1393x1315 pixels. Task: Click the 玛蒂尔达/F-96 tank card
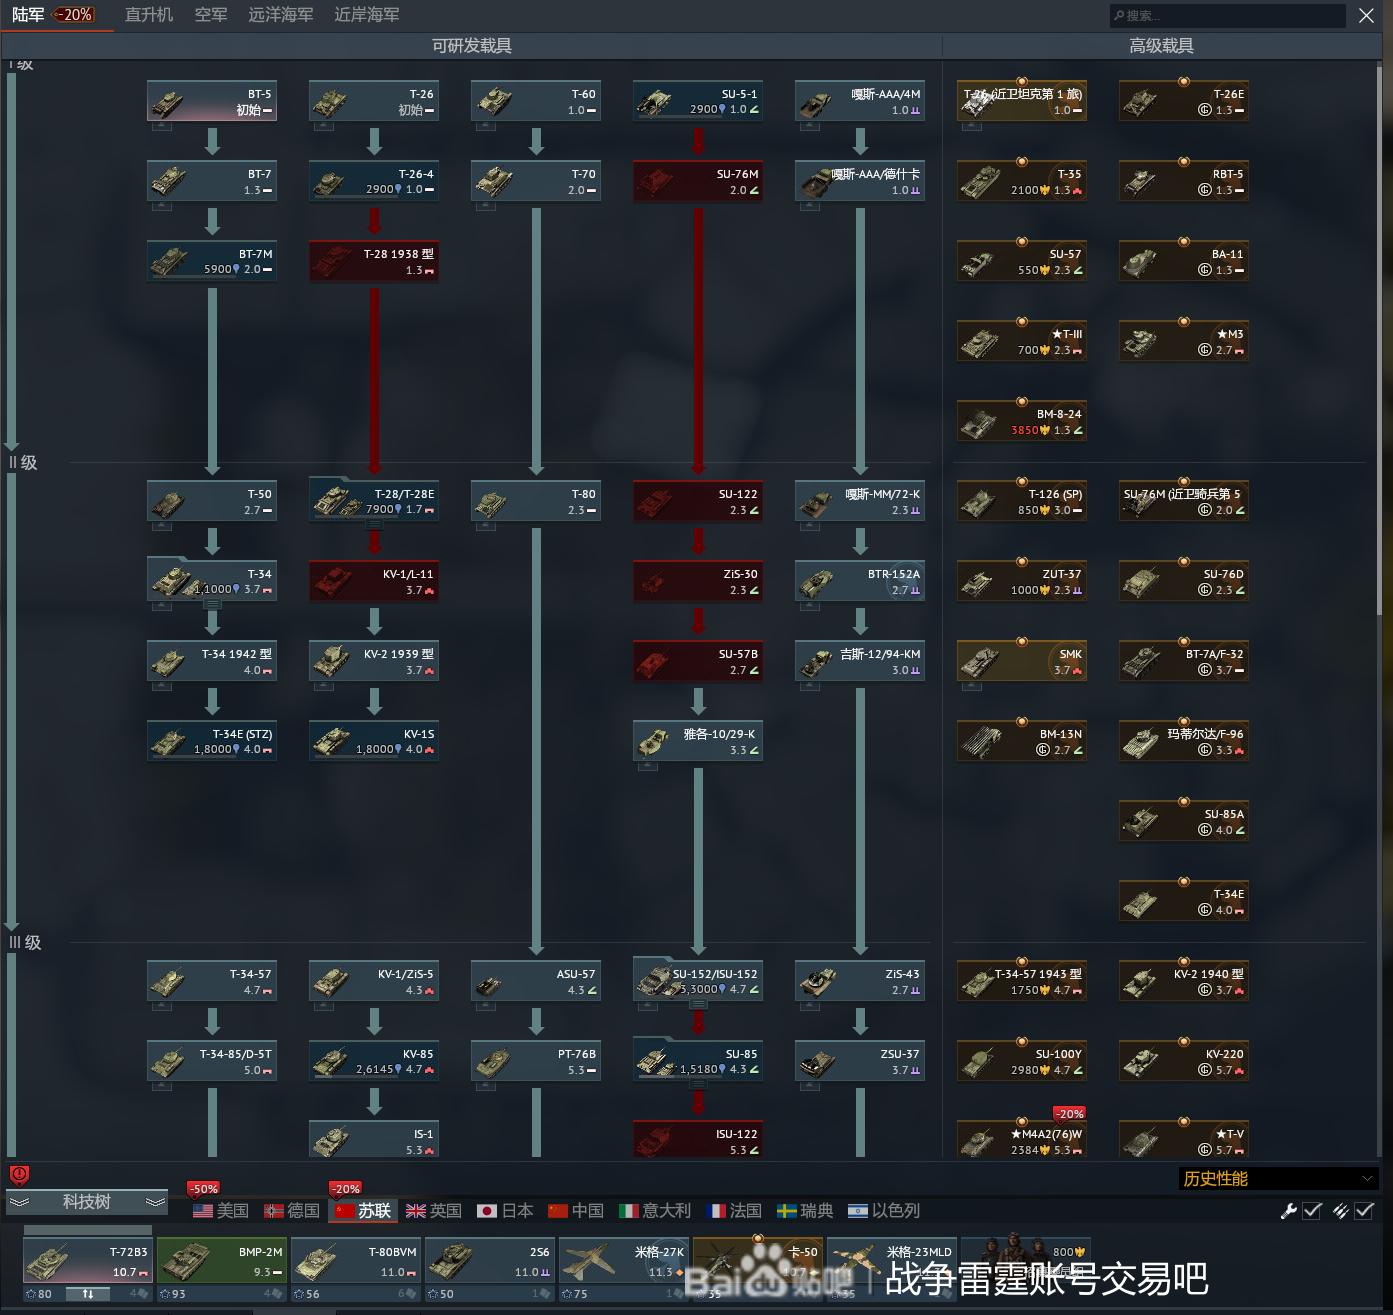tap(1184, 741)
